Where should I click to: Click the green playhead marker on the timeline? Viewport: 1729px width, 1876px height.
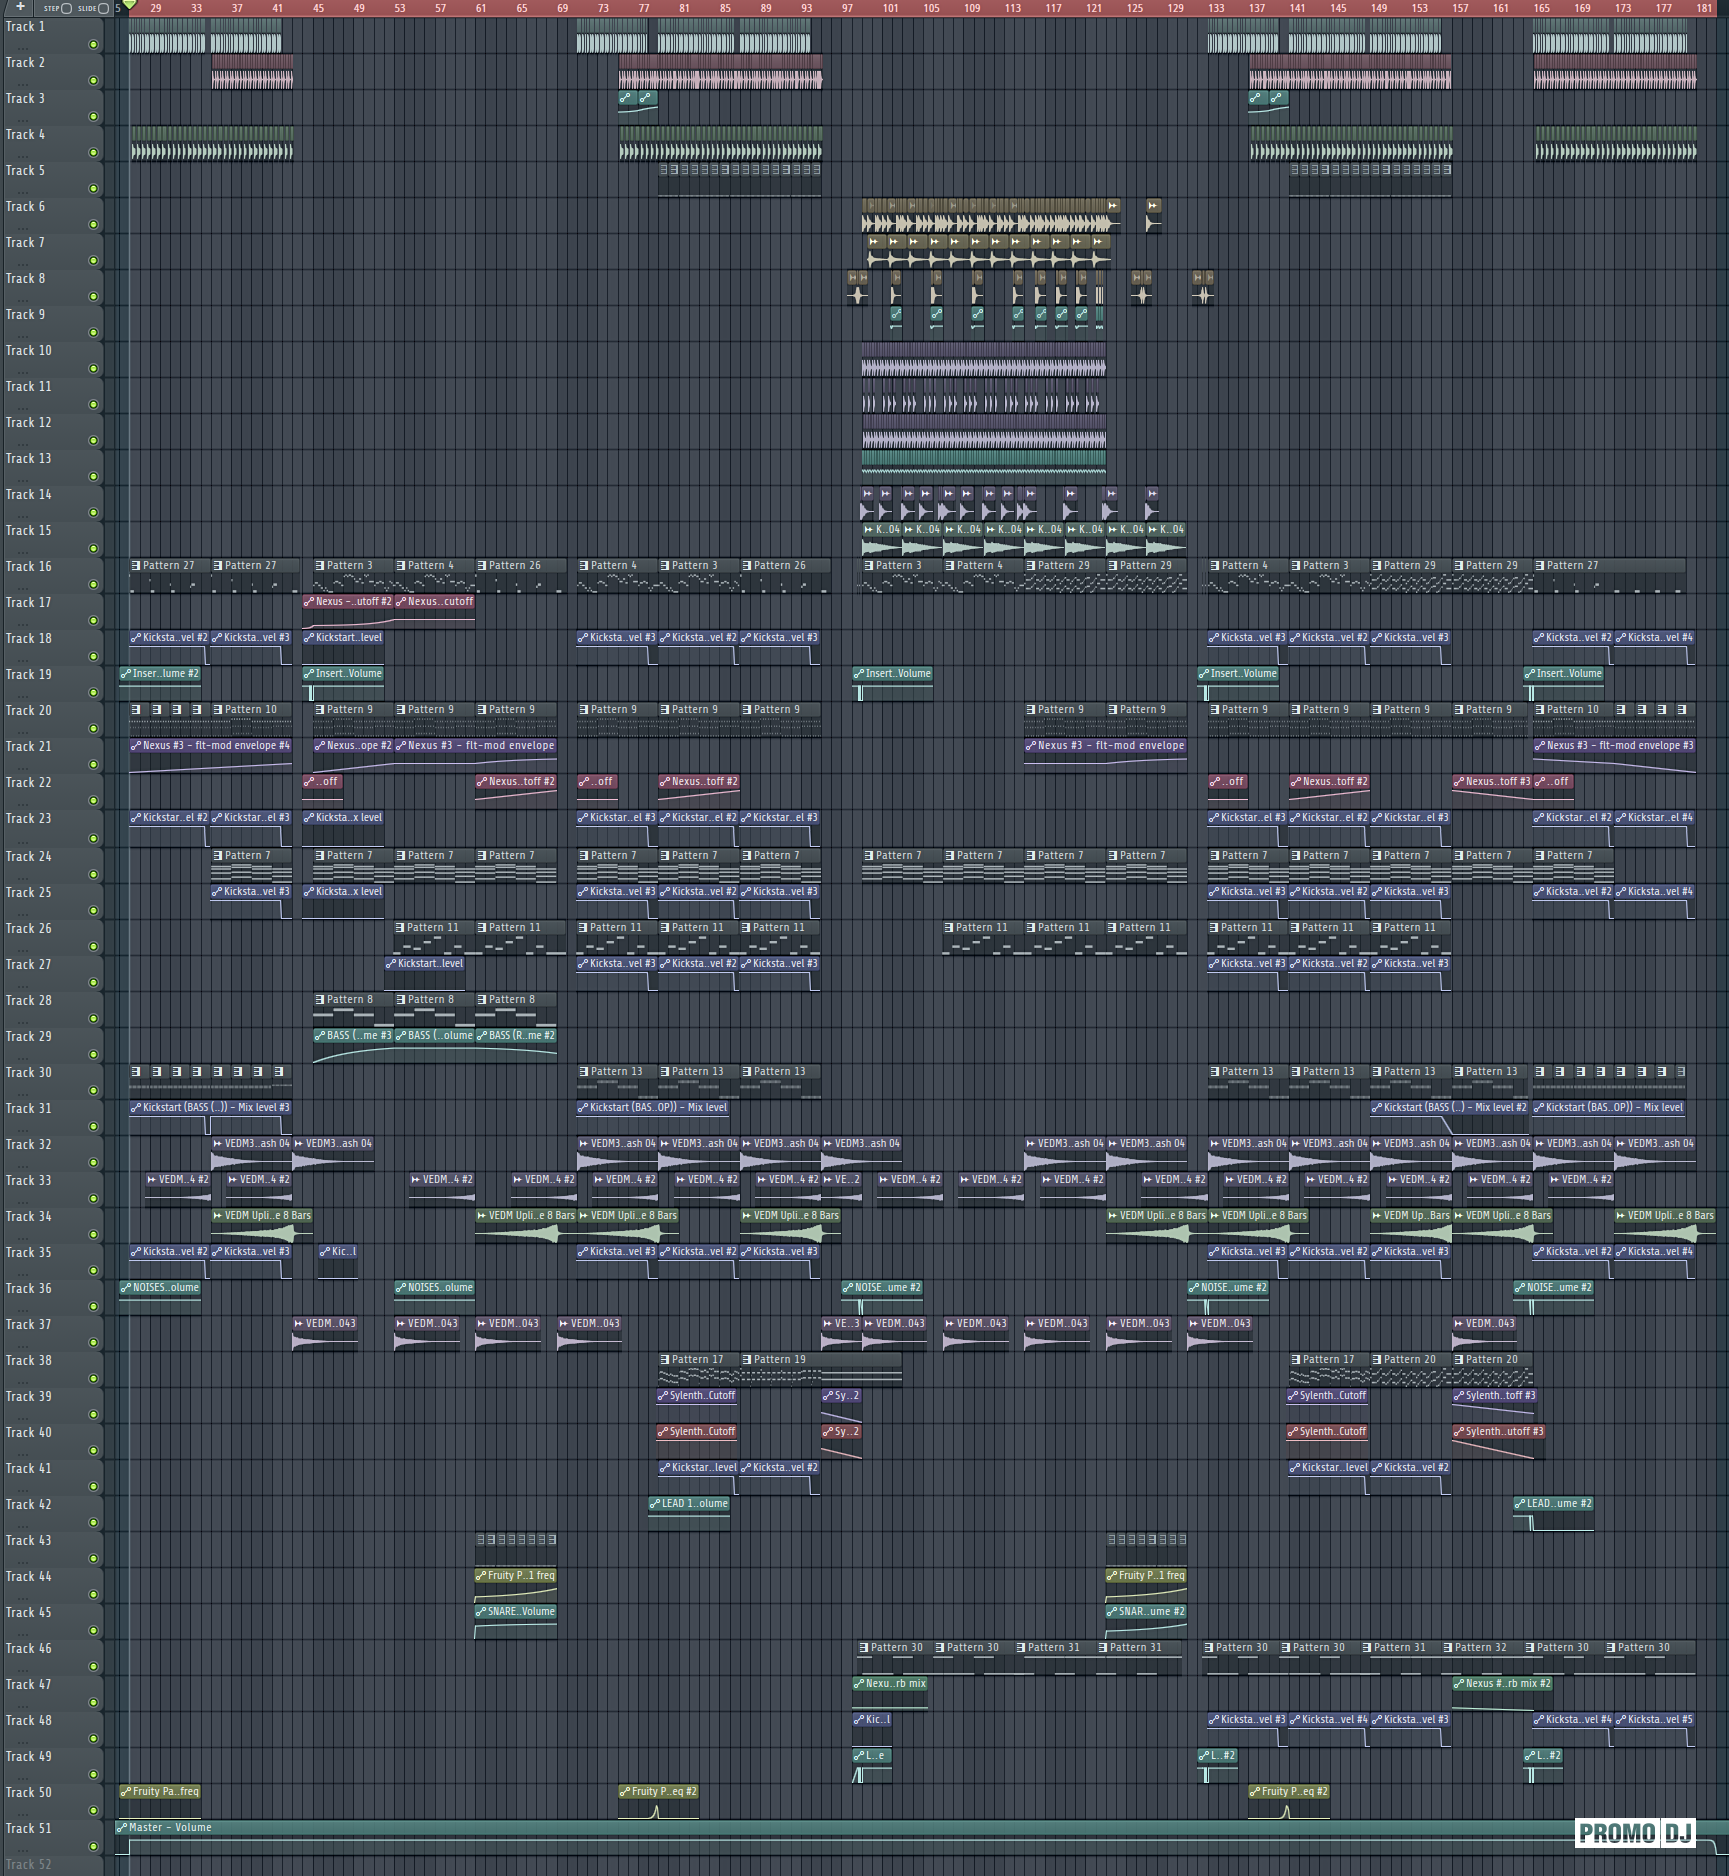coord(129,6)
